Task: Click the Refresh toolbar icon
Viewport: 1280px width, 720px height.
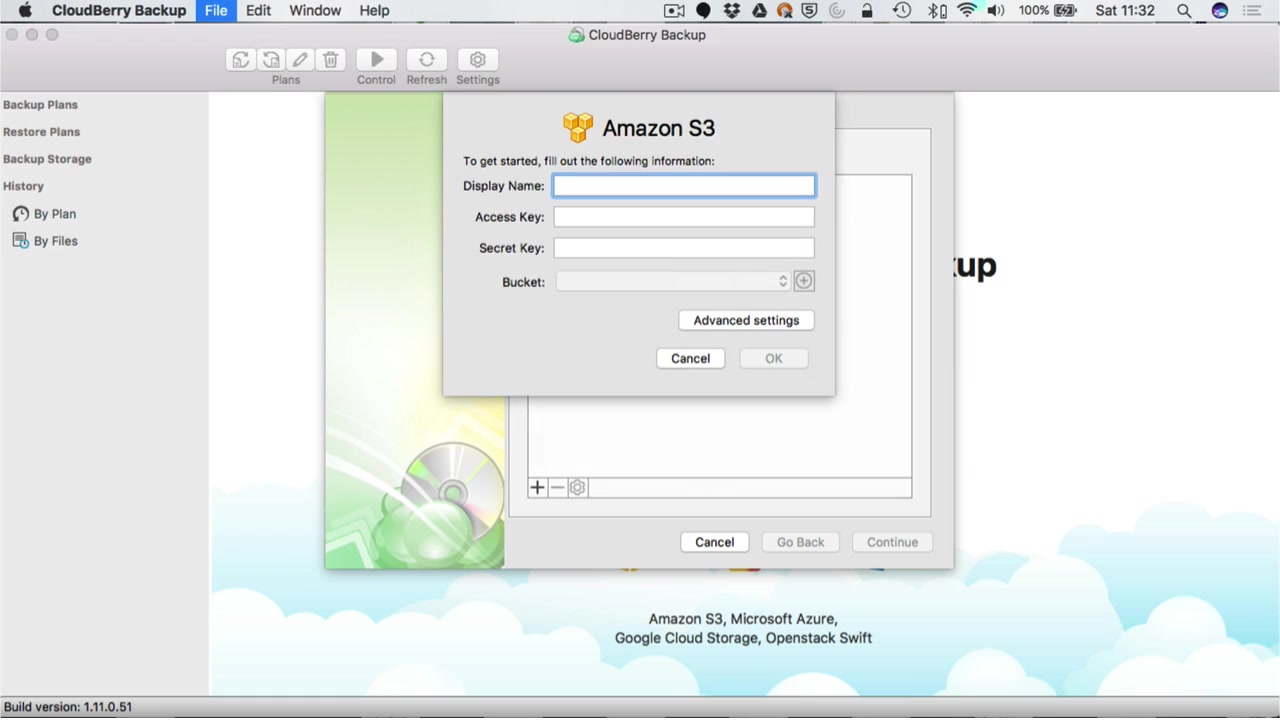Action: [x=427, y=60]
